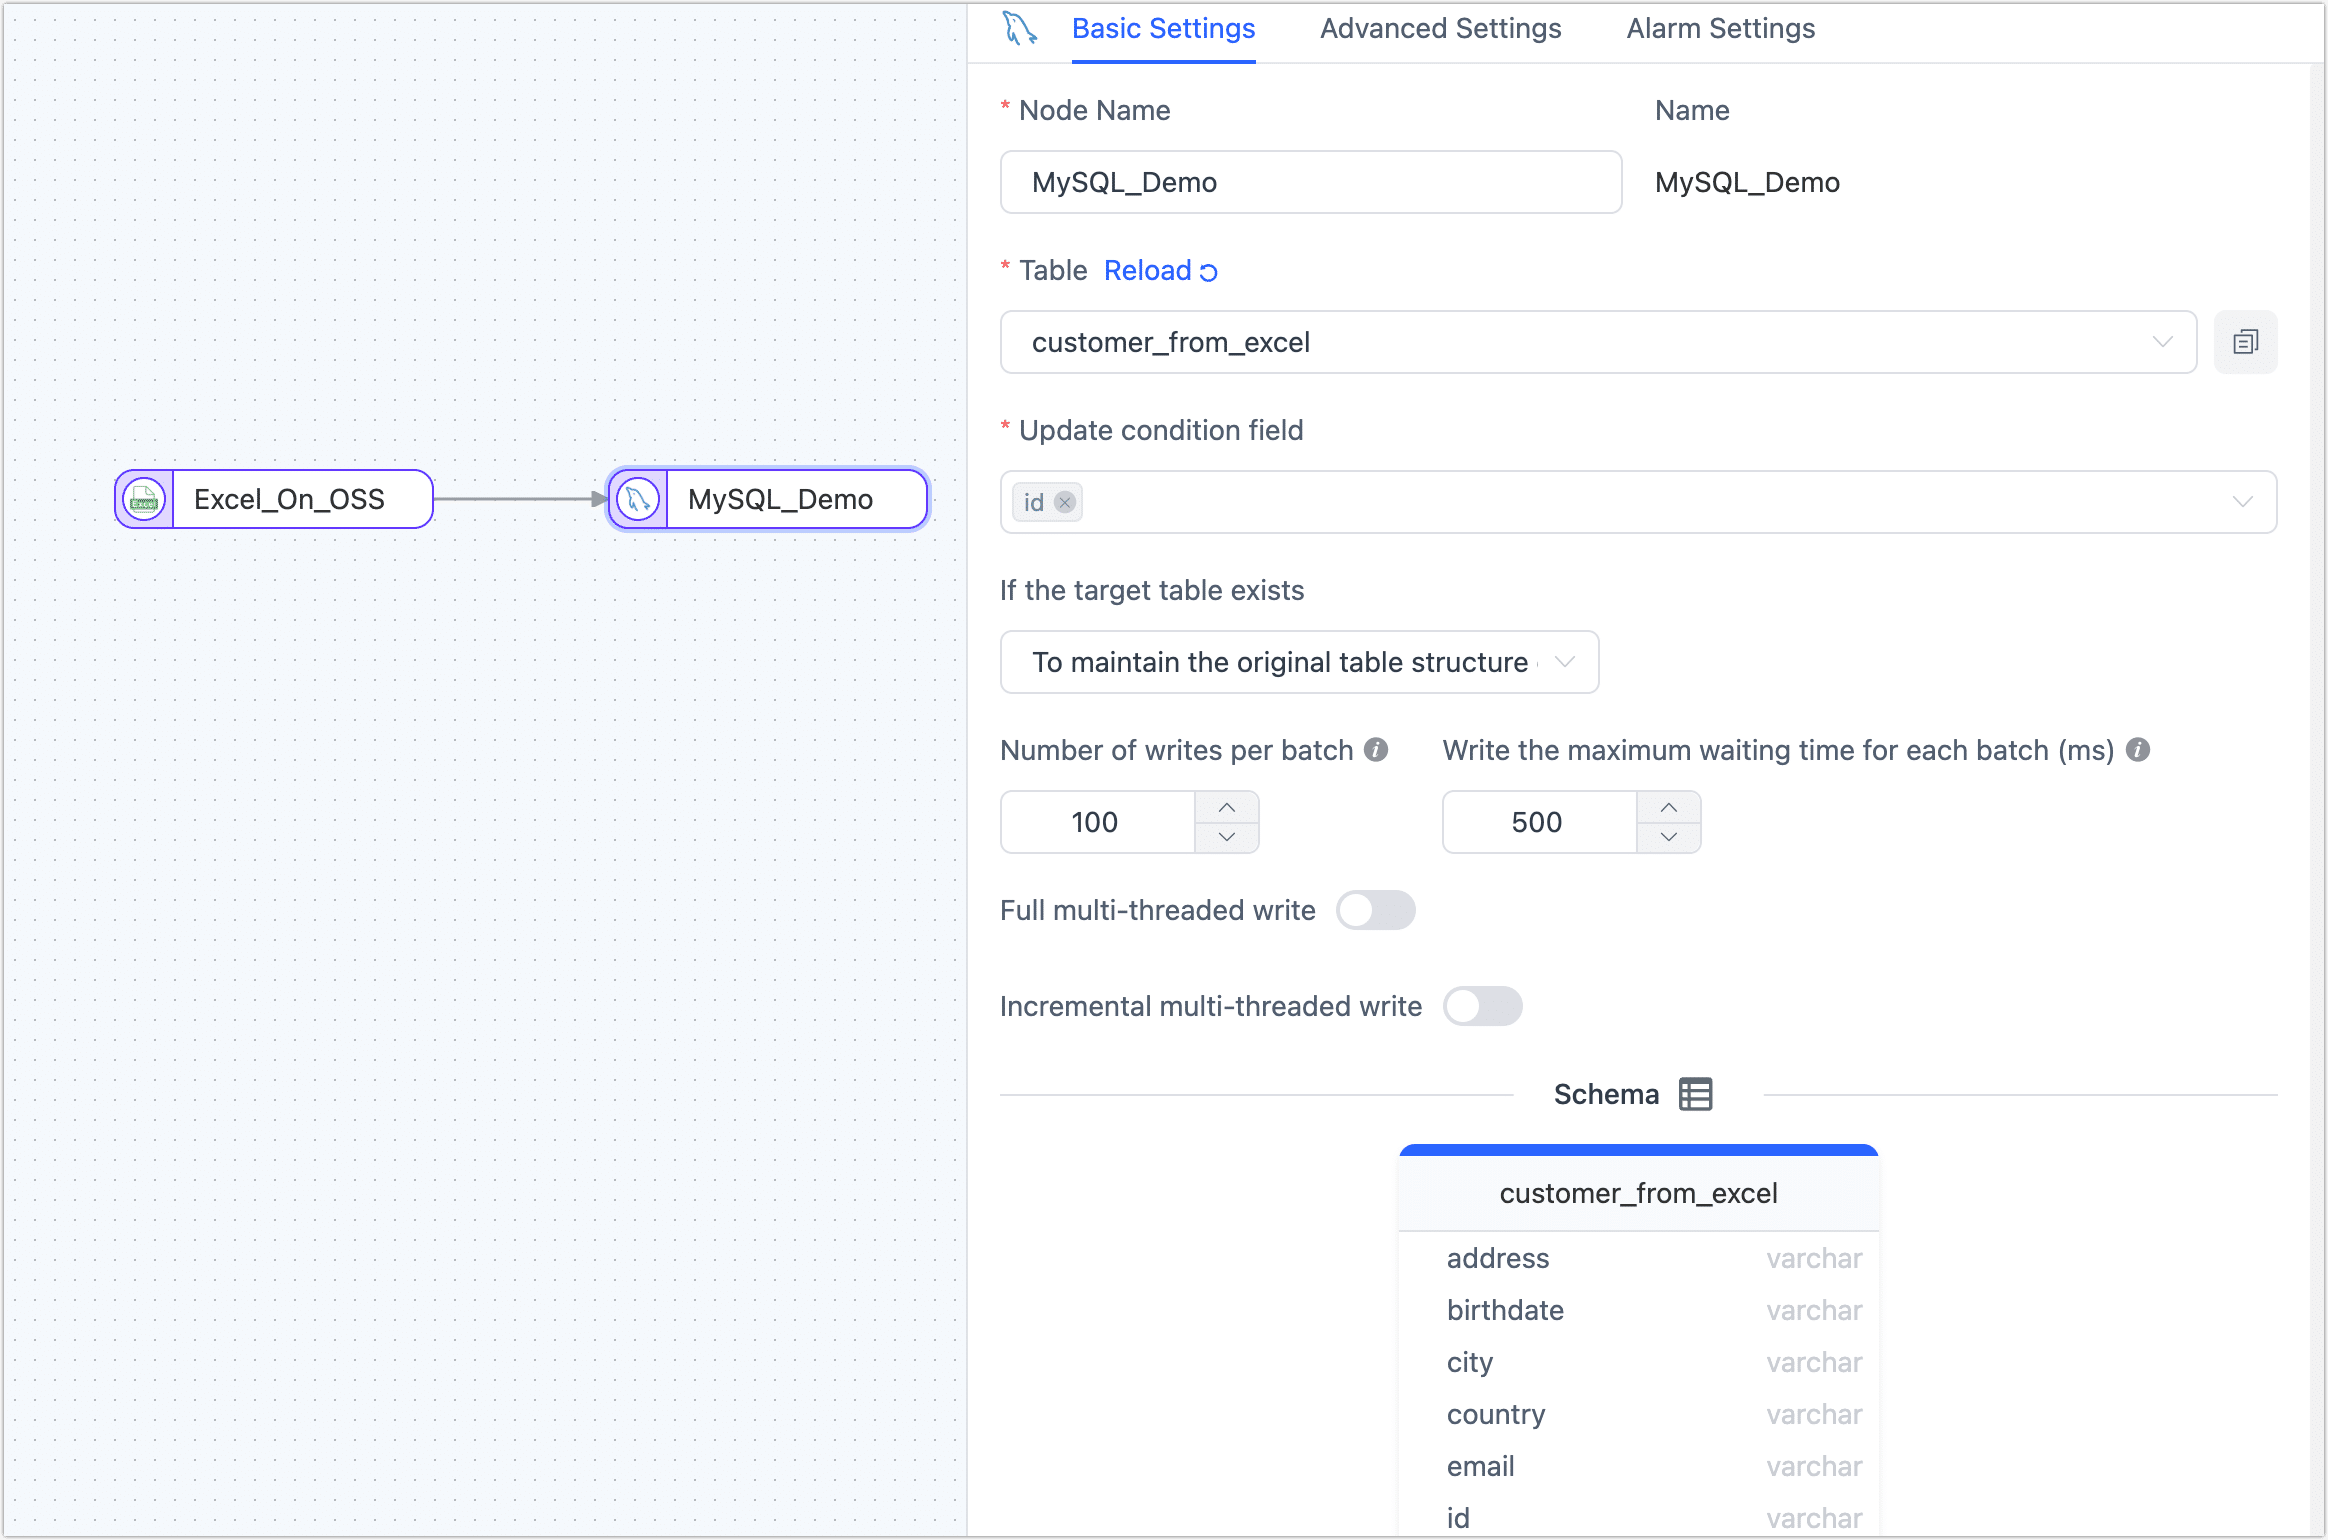This screenshot has height=1540, width=2328.
Task: Click the Excel file icon on the Excel_On_OSS node
Action: click(142, 498)
